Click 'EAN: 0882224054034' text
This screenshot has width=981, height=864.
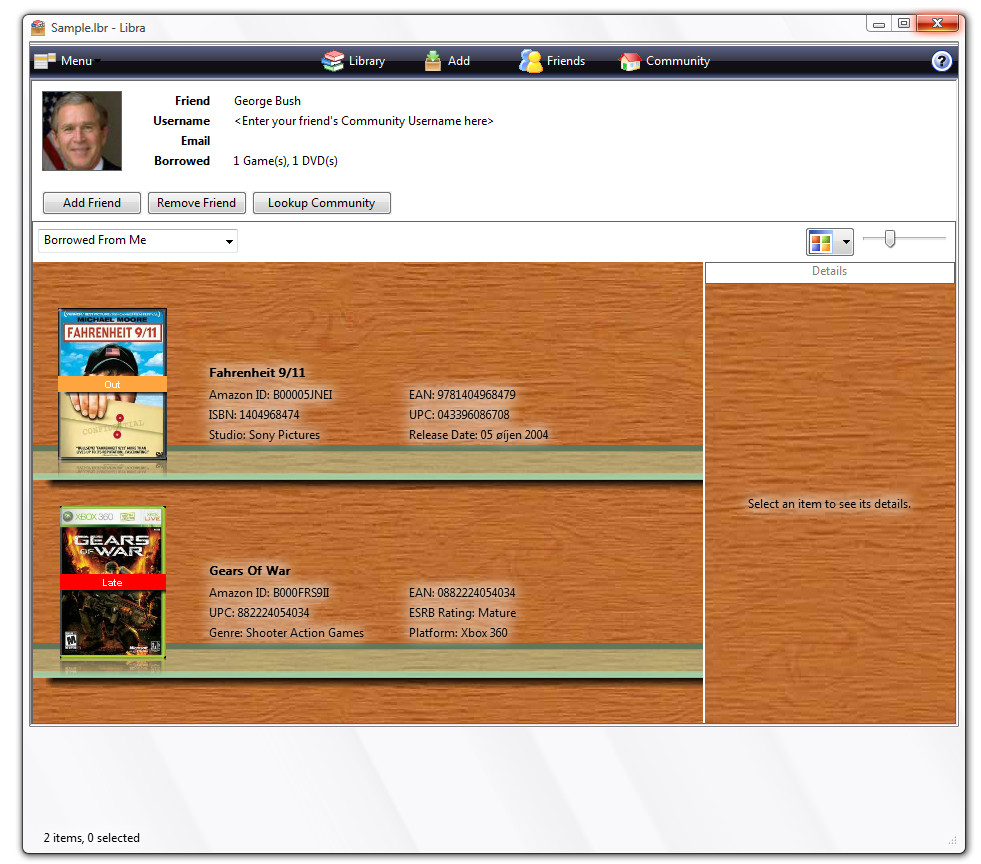[x=462, y=592]
